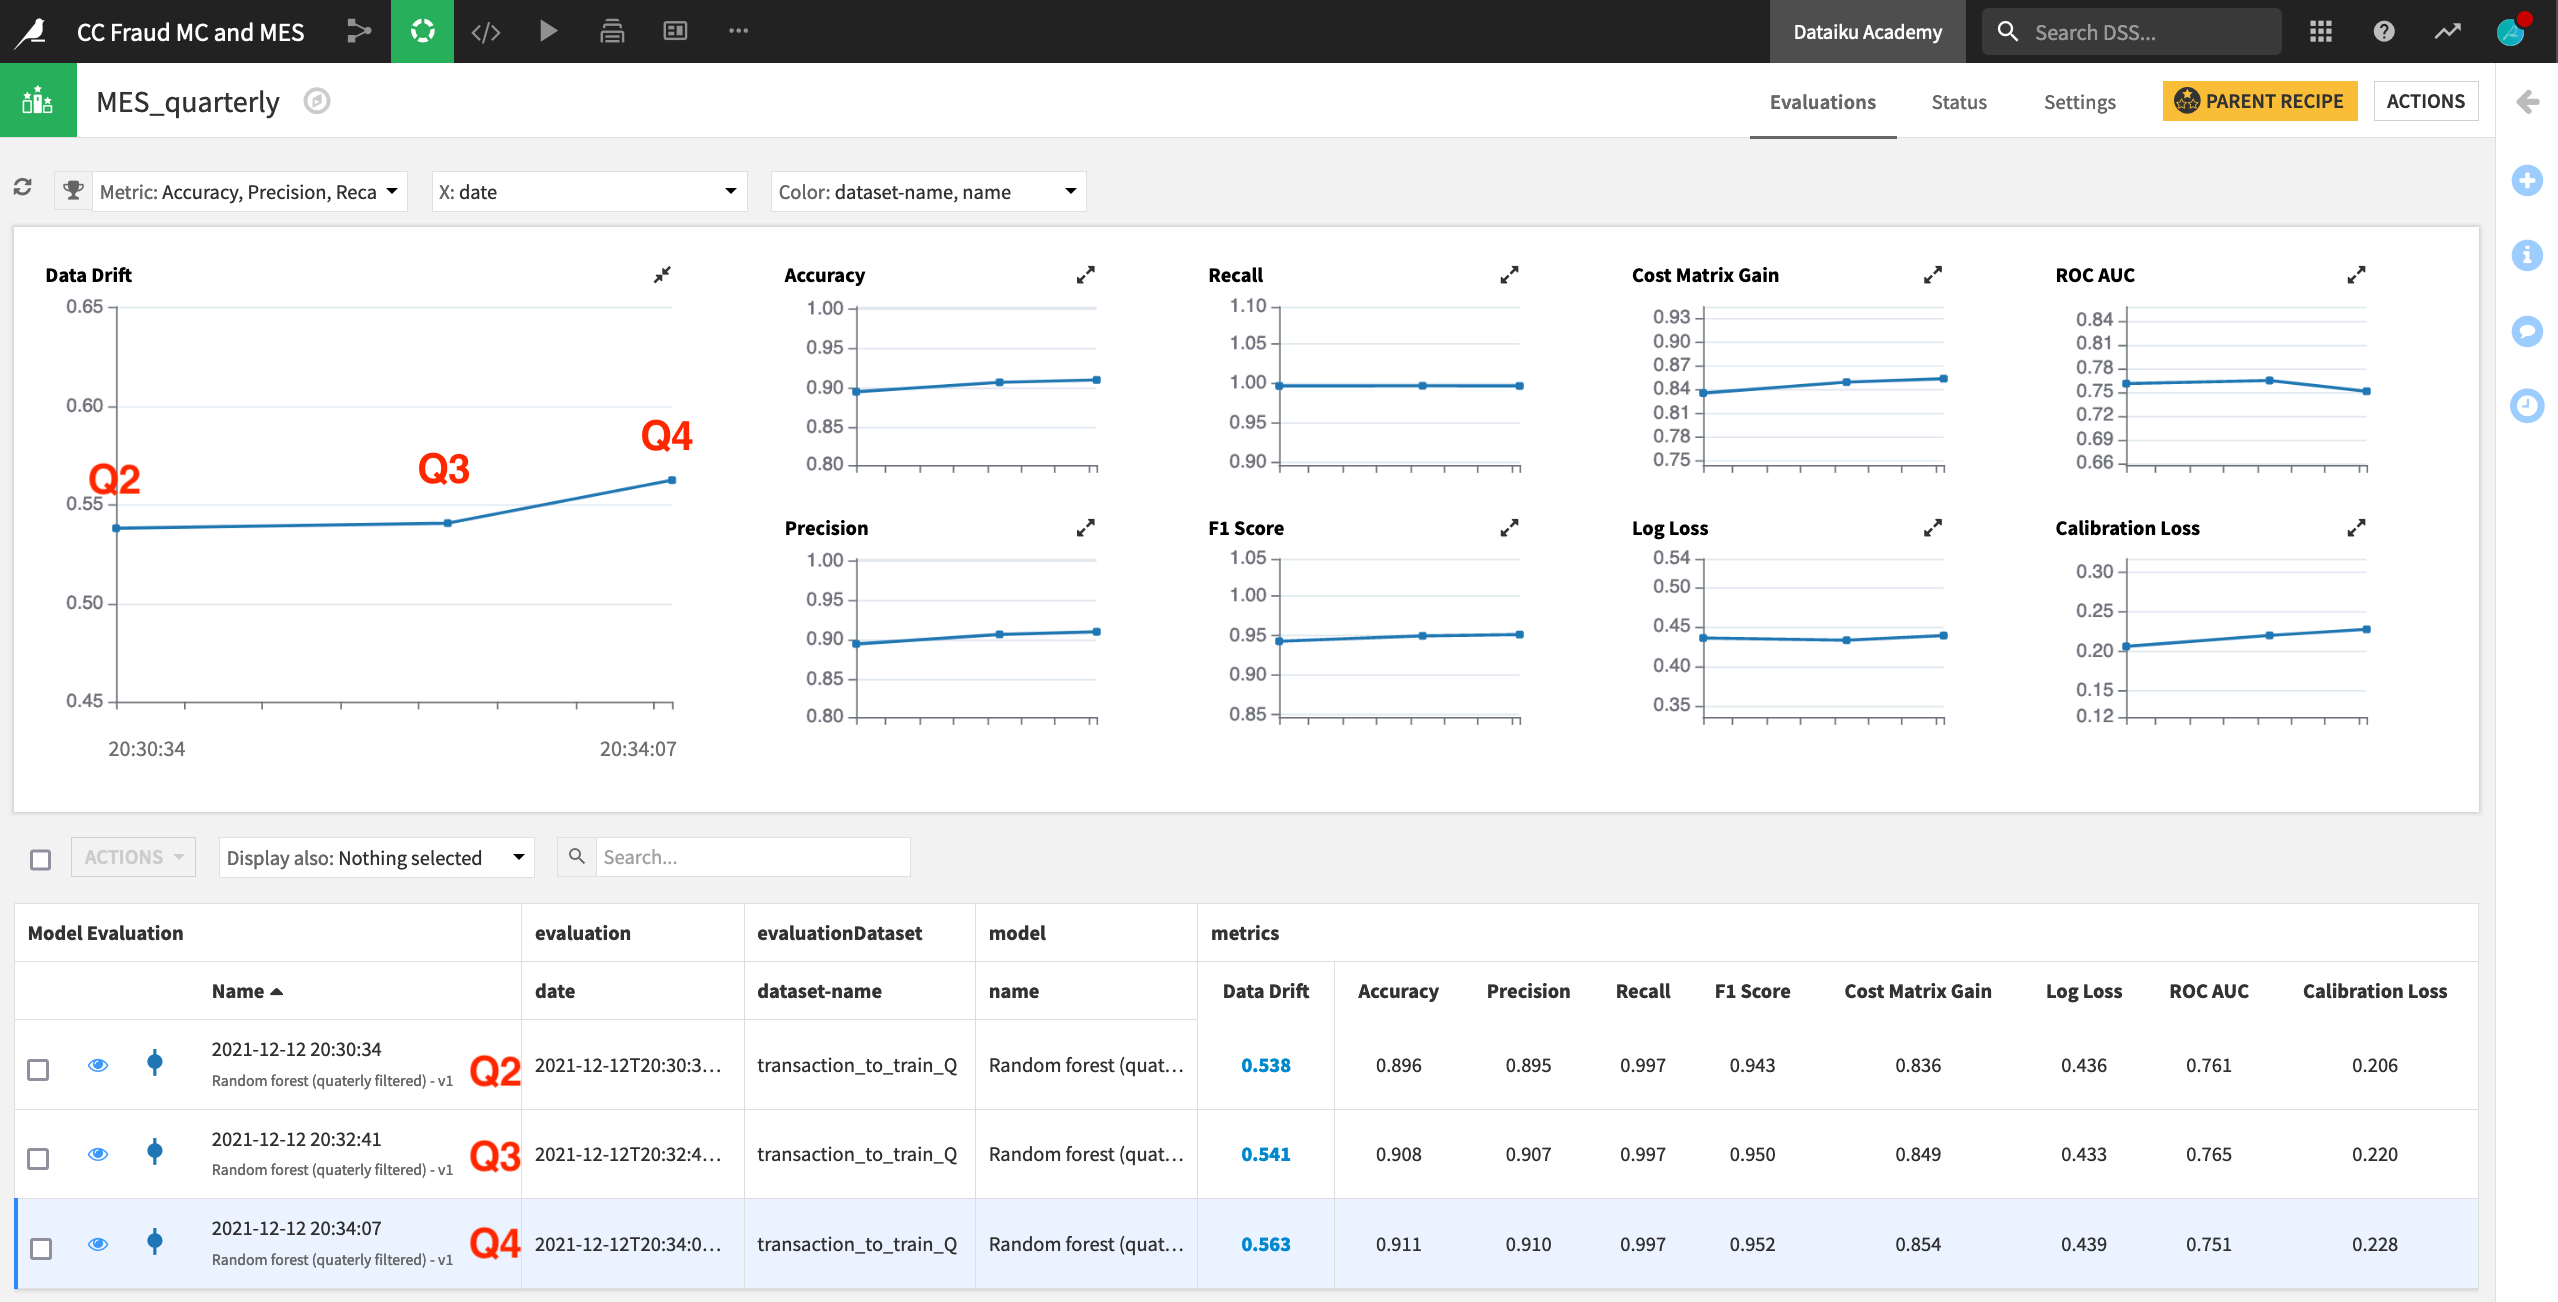
Task: Check the select-all checkbox above the evaluations table
Action: (40, 858)
